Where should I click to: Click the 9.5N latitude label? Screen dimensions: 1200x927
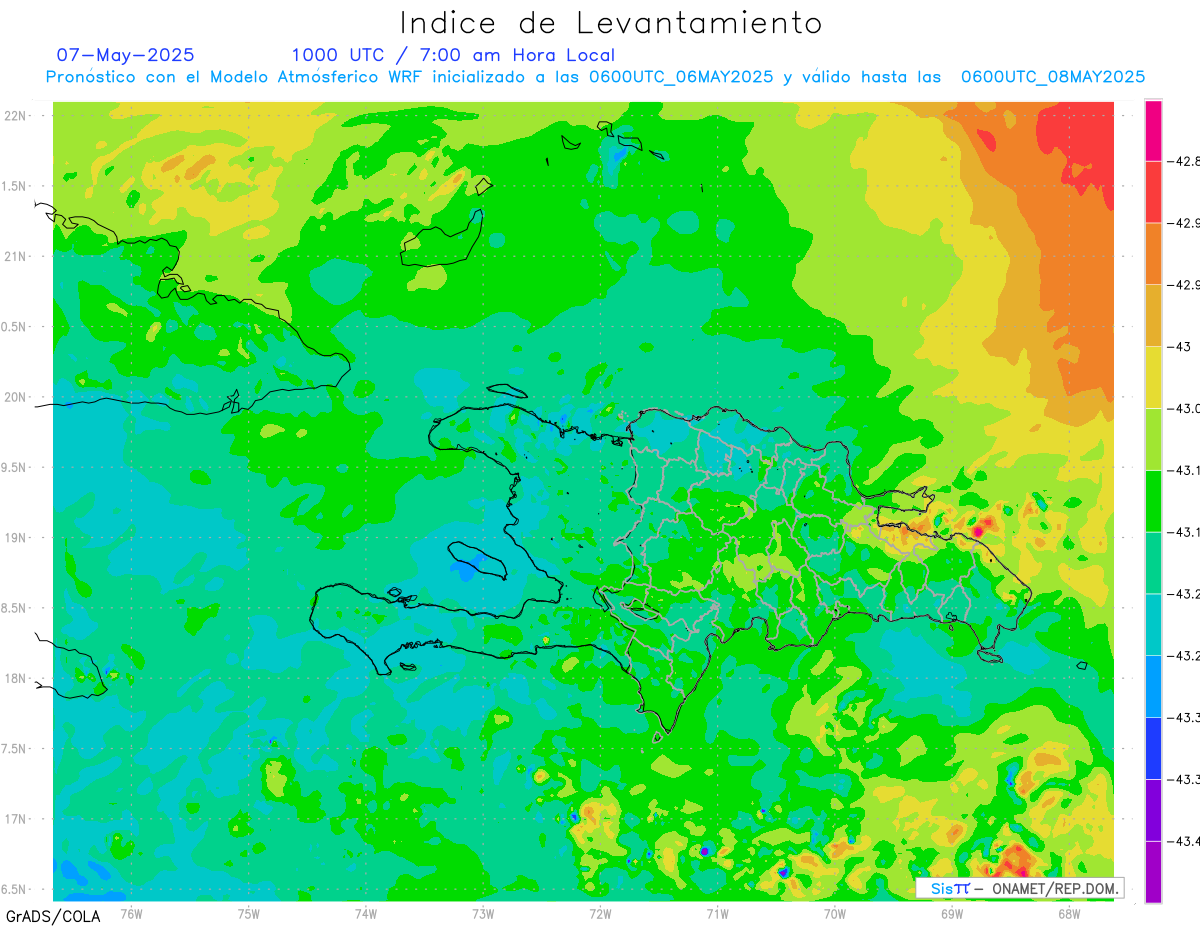pos(15,468)
